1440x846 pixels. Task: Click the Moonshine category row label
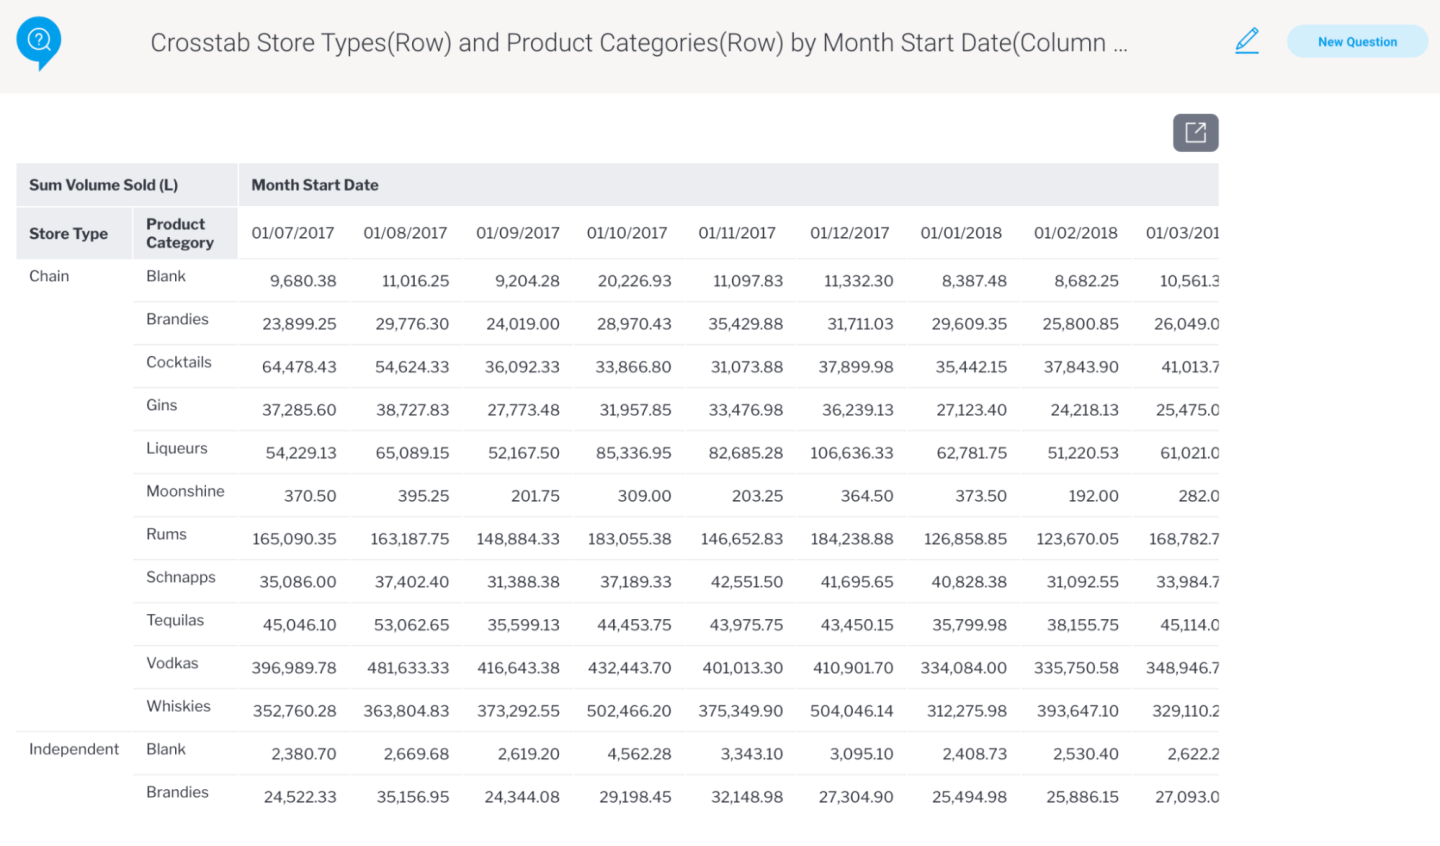pyautogui.click(x=185, y=491)
